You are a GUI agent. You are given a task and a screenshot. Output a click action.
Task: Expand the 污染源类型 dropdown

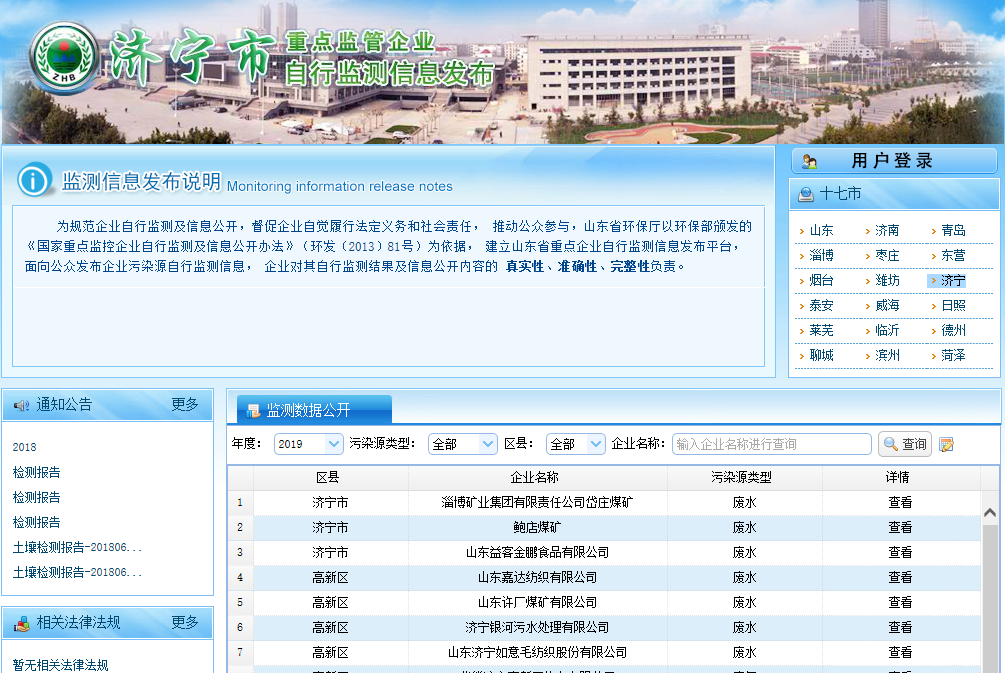462,444
